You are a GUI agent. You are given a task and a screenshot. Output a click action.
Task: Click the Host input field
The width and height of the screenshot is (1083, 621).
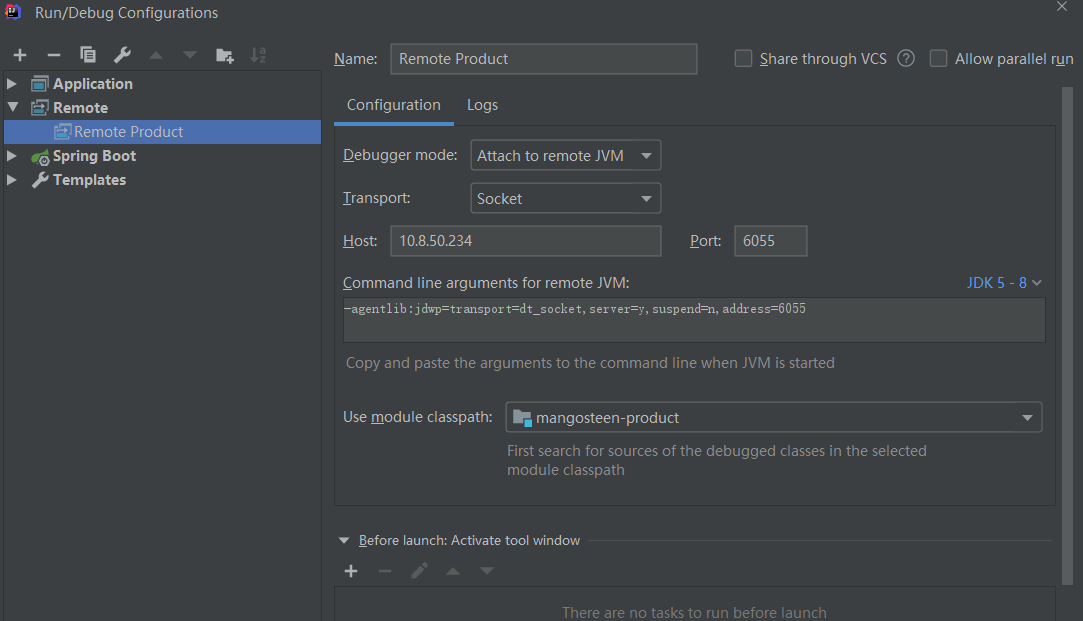pyautogui.click(x=525, y=241)
